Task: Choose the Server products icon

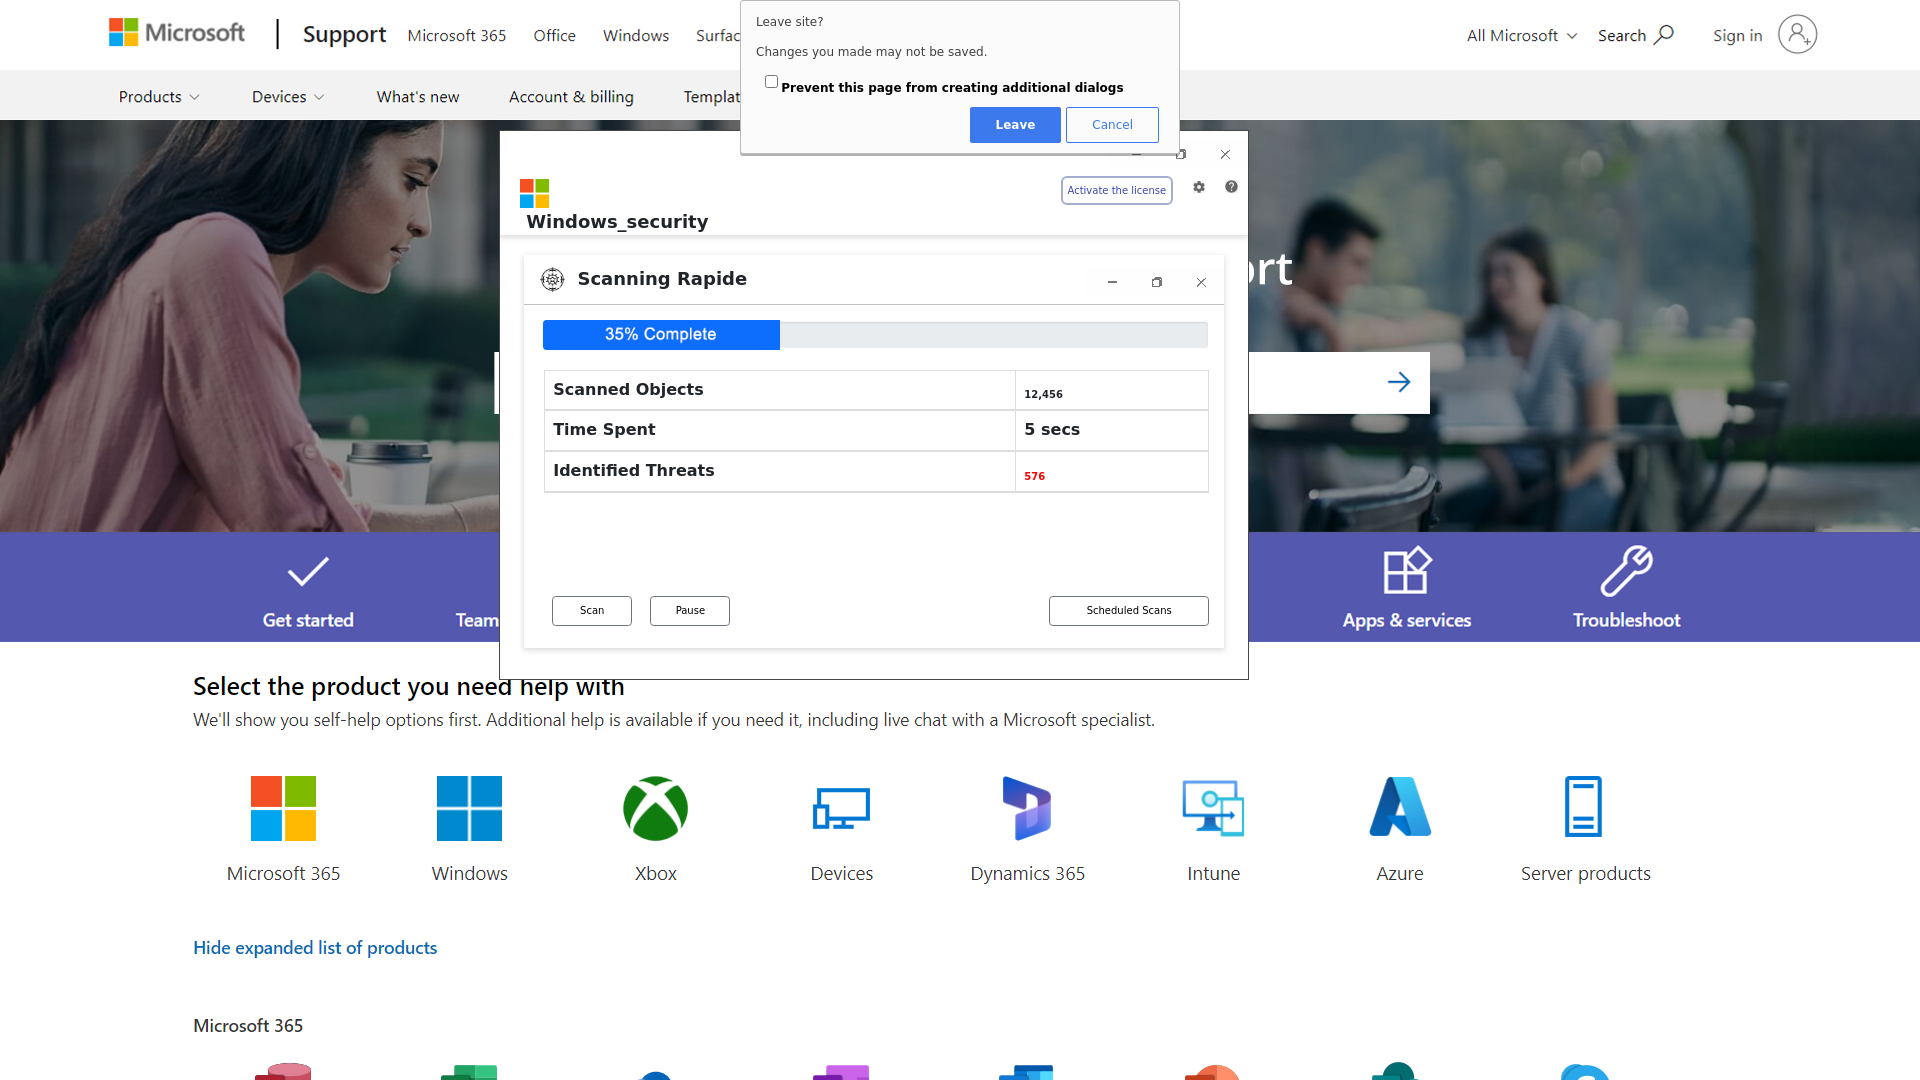Action: pyautogui.click(x=1583, y=806)
